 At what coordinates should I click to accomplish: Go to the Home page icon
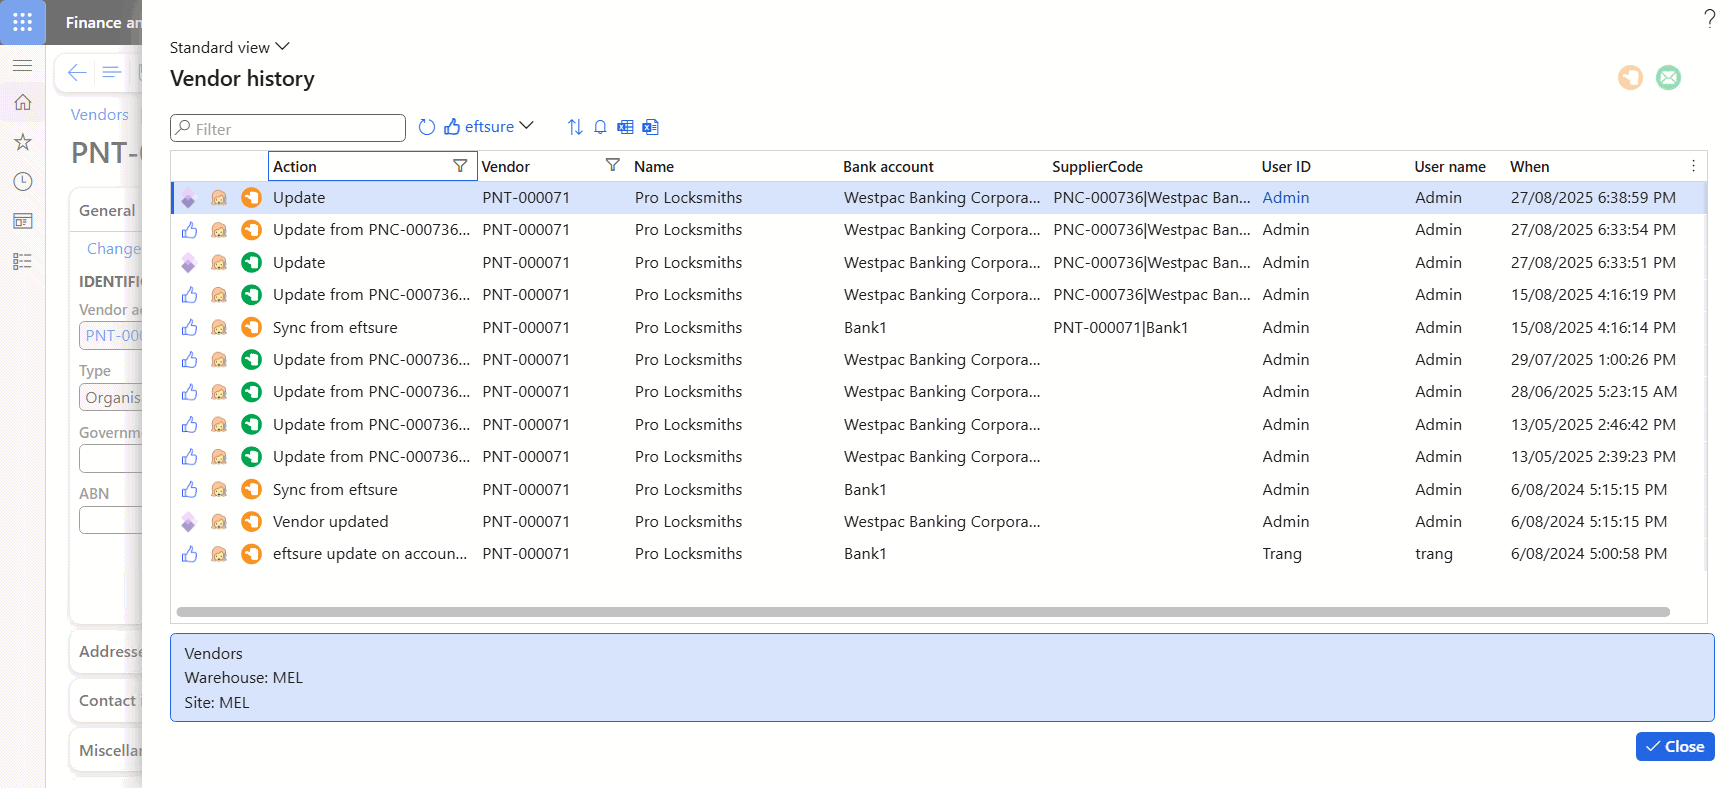[x=22, y=102]
